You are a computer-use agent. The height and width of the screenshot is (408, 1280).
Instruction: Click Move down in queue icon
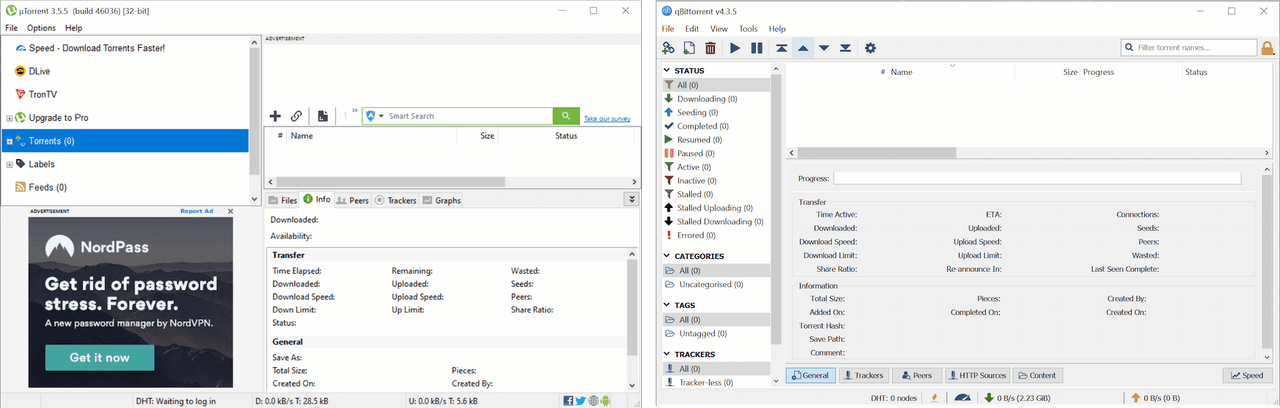824,48
